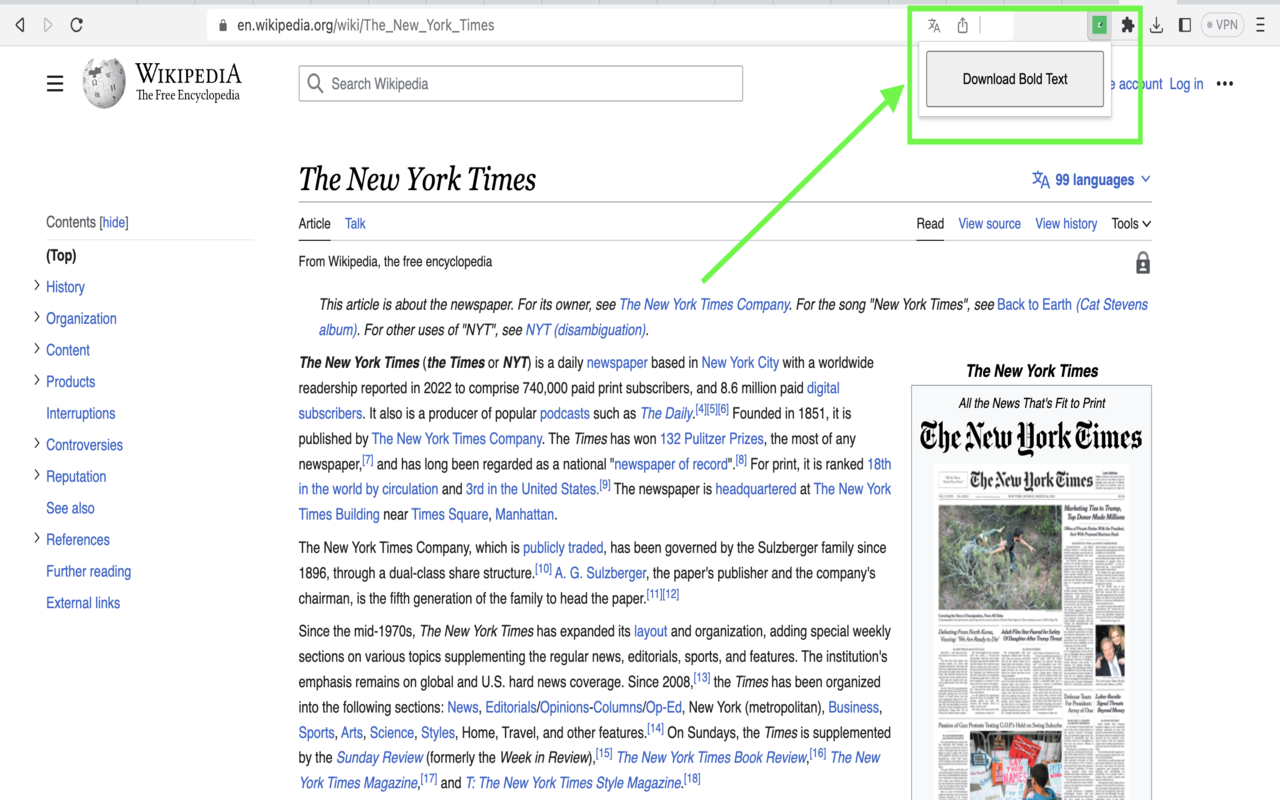Reload the page with the refresh icon
This screenshot has width=1280, height=800.
[76, 25]
